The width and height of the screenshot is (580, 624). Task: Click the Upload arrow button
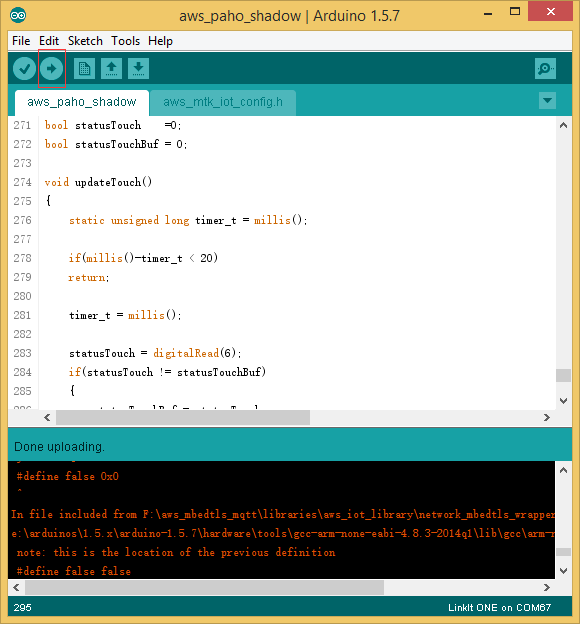pyautogui.click(x=51, y=68)
